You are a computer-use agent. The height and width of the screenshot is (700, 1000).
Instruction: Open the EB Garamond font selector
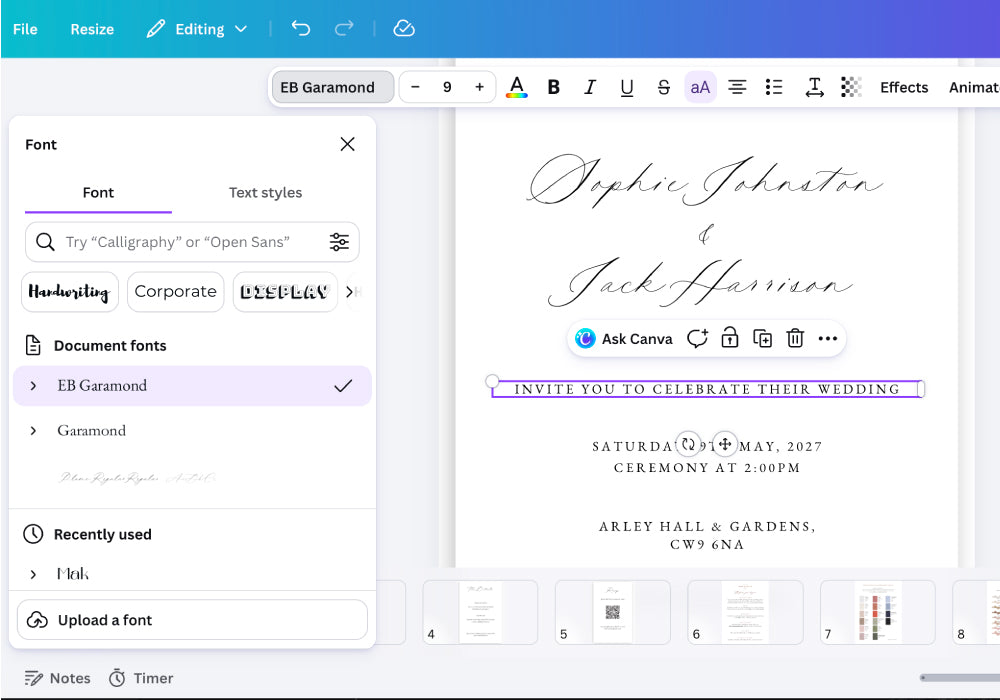click(x=333, y=87)
